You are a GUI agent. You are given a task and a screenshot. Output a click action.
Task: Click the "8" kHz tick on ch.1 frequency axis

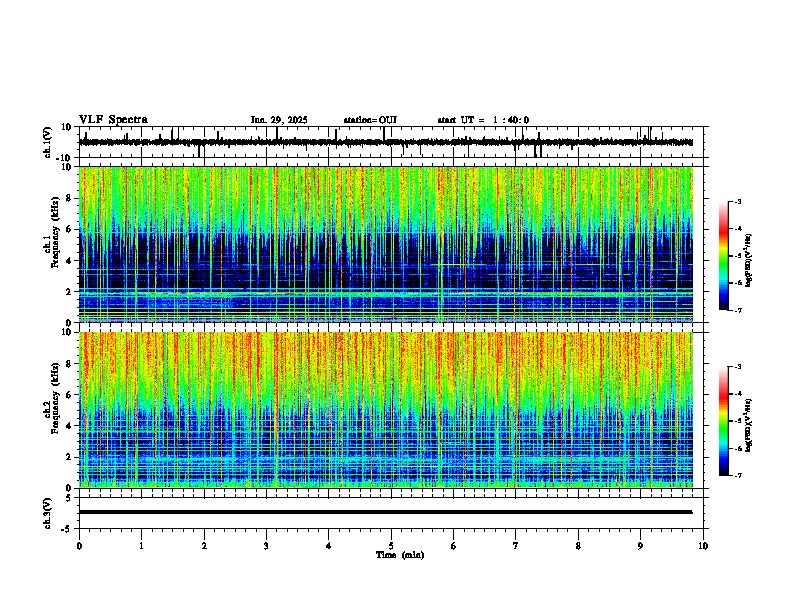pyautogui.click(x=70, y=198)
